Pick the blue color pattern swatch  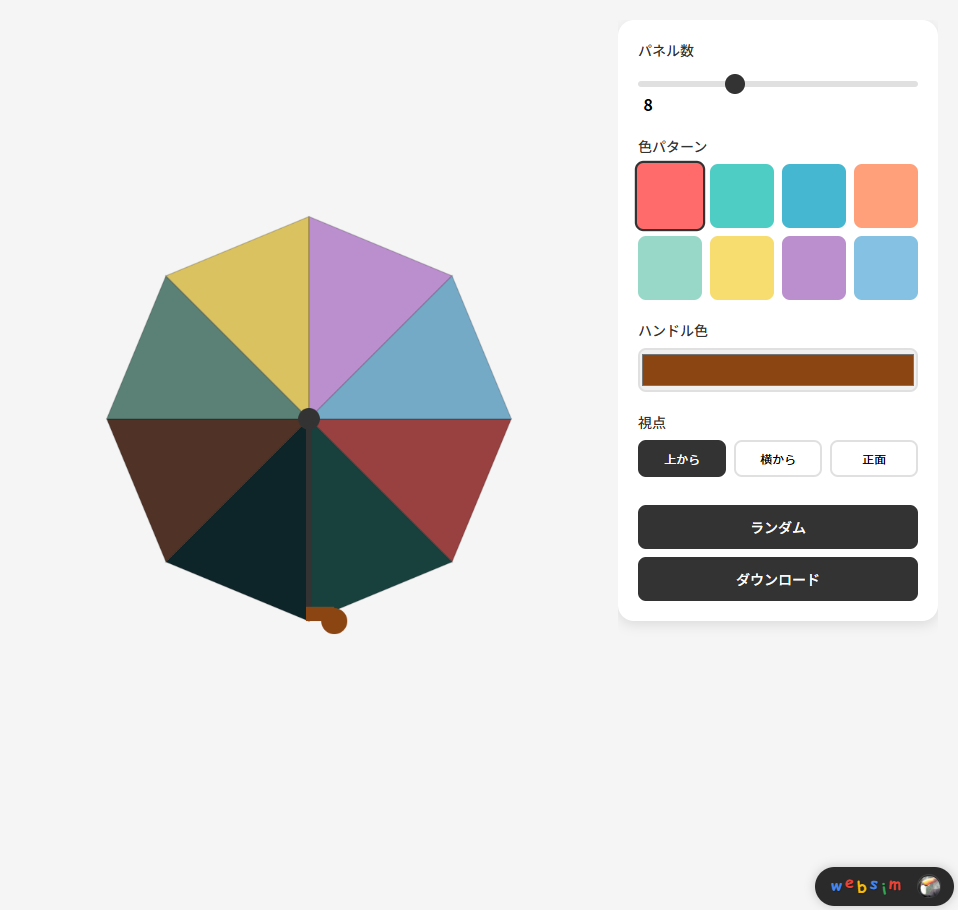pyautogui.click(x=814, y=196)
